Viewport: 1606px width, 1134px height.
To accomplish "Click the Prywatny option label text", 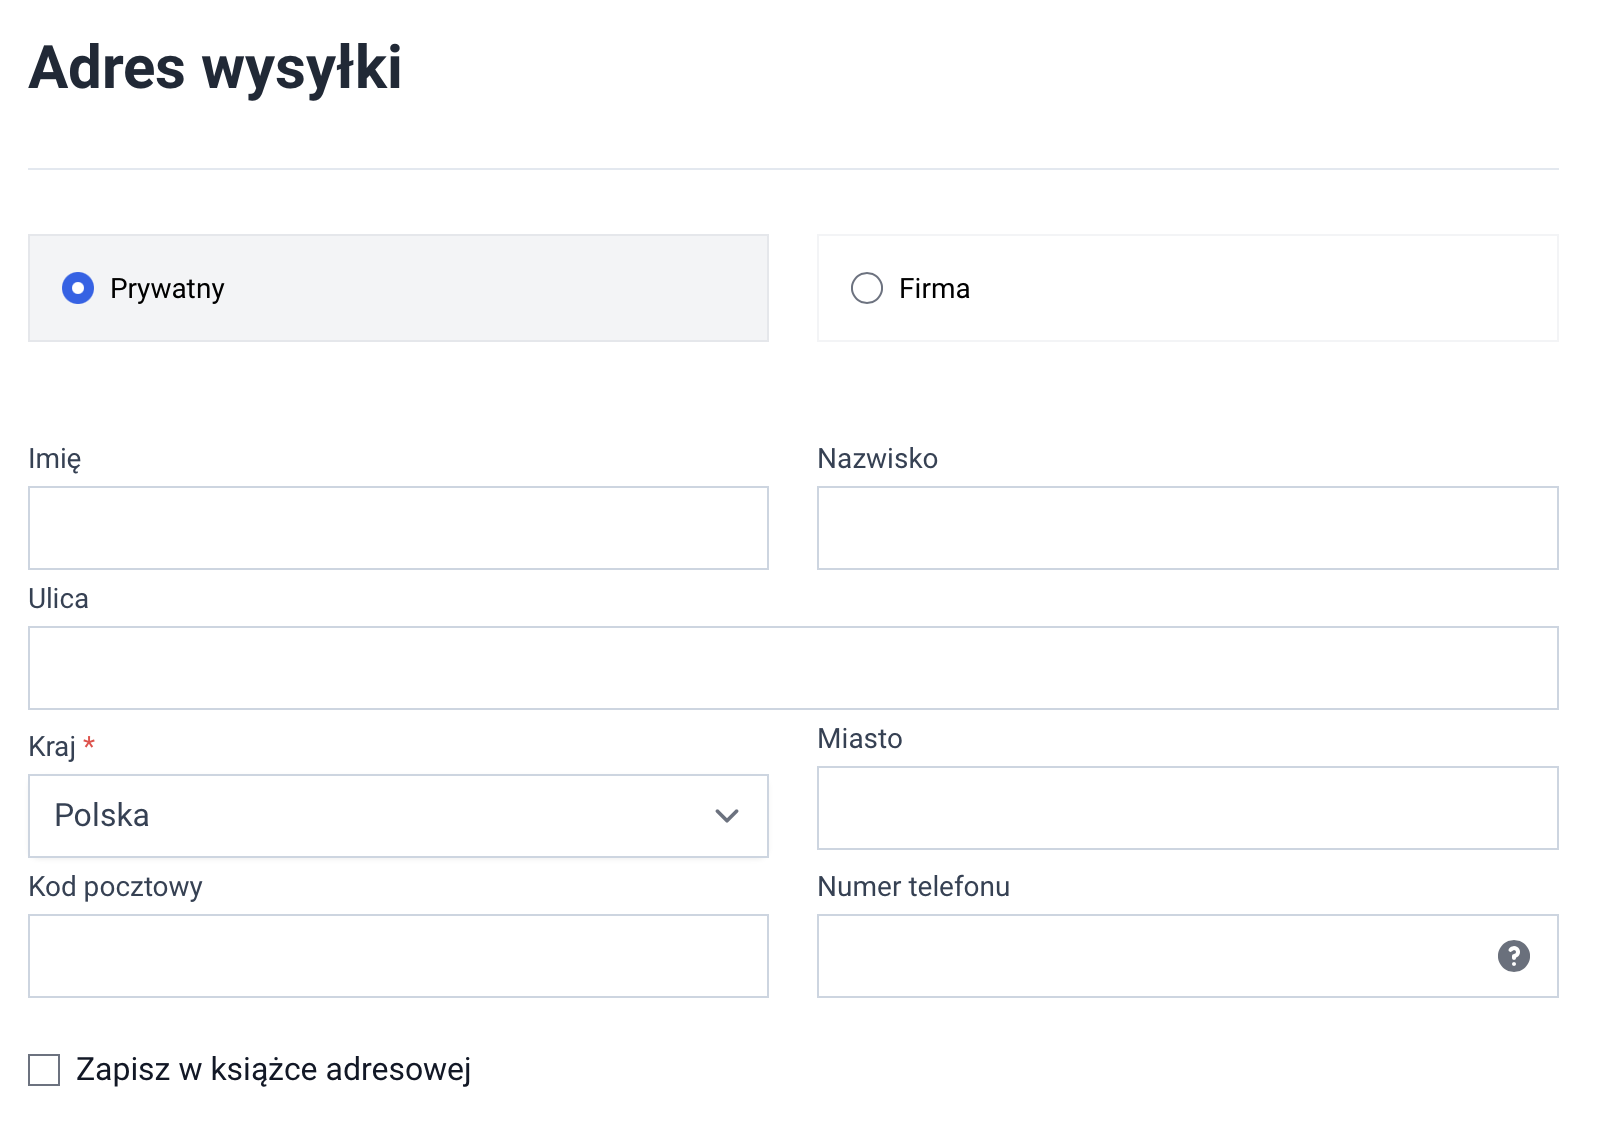I will (167, 289).
